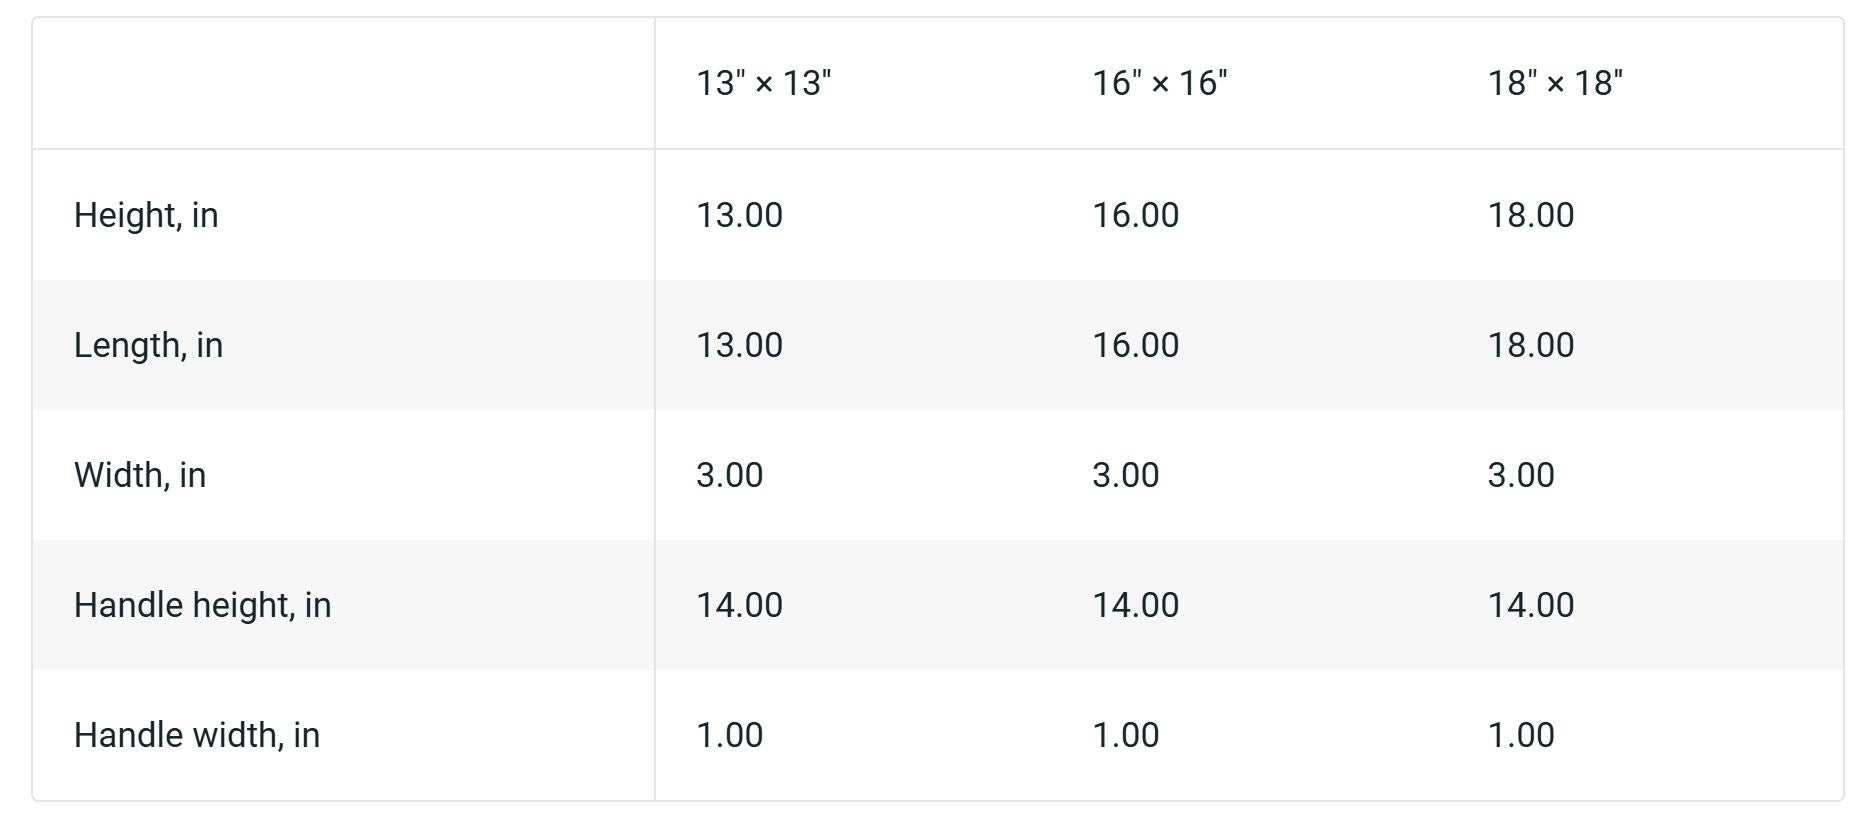Click the 13" × 13" column header
Viewport: 1868px width, 824px height.
click(x=763, y=83)
